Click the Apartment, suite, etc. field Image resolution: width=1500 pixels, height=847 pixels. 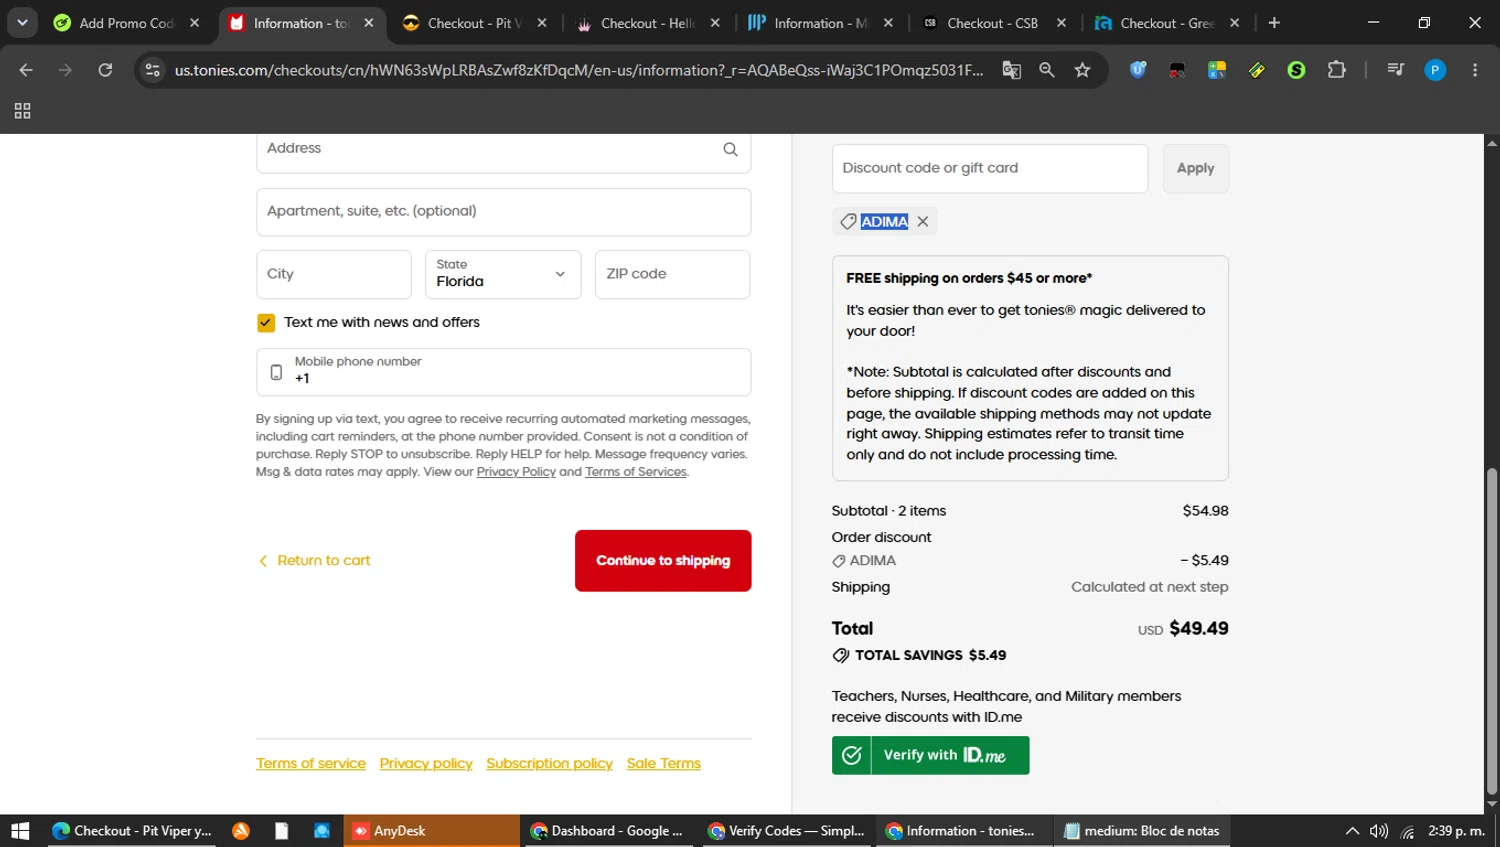503,212
